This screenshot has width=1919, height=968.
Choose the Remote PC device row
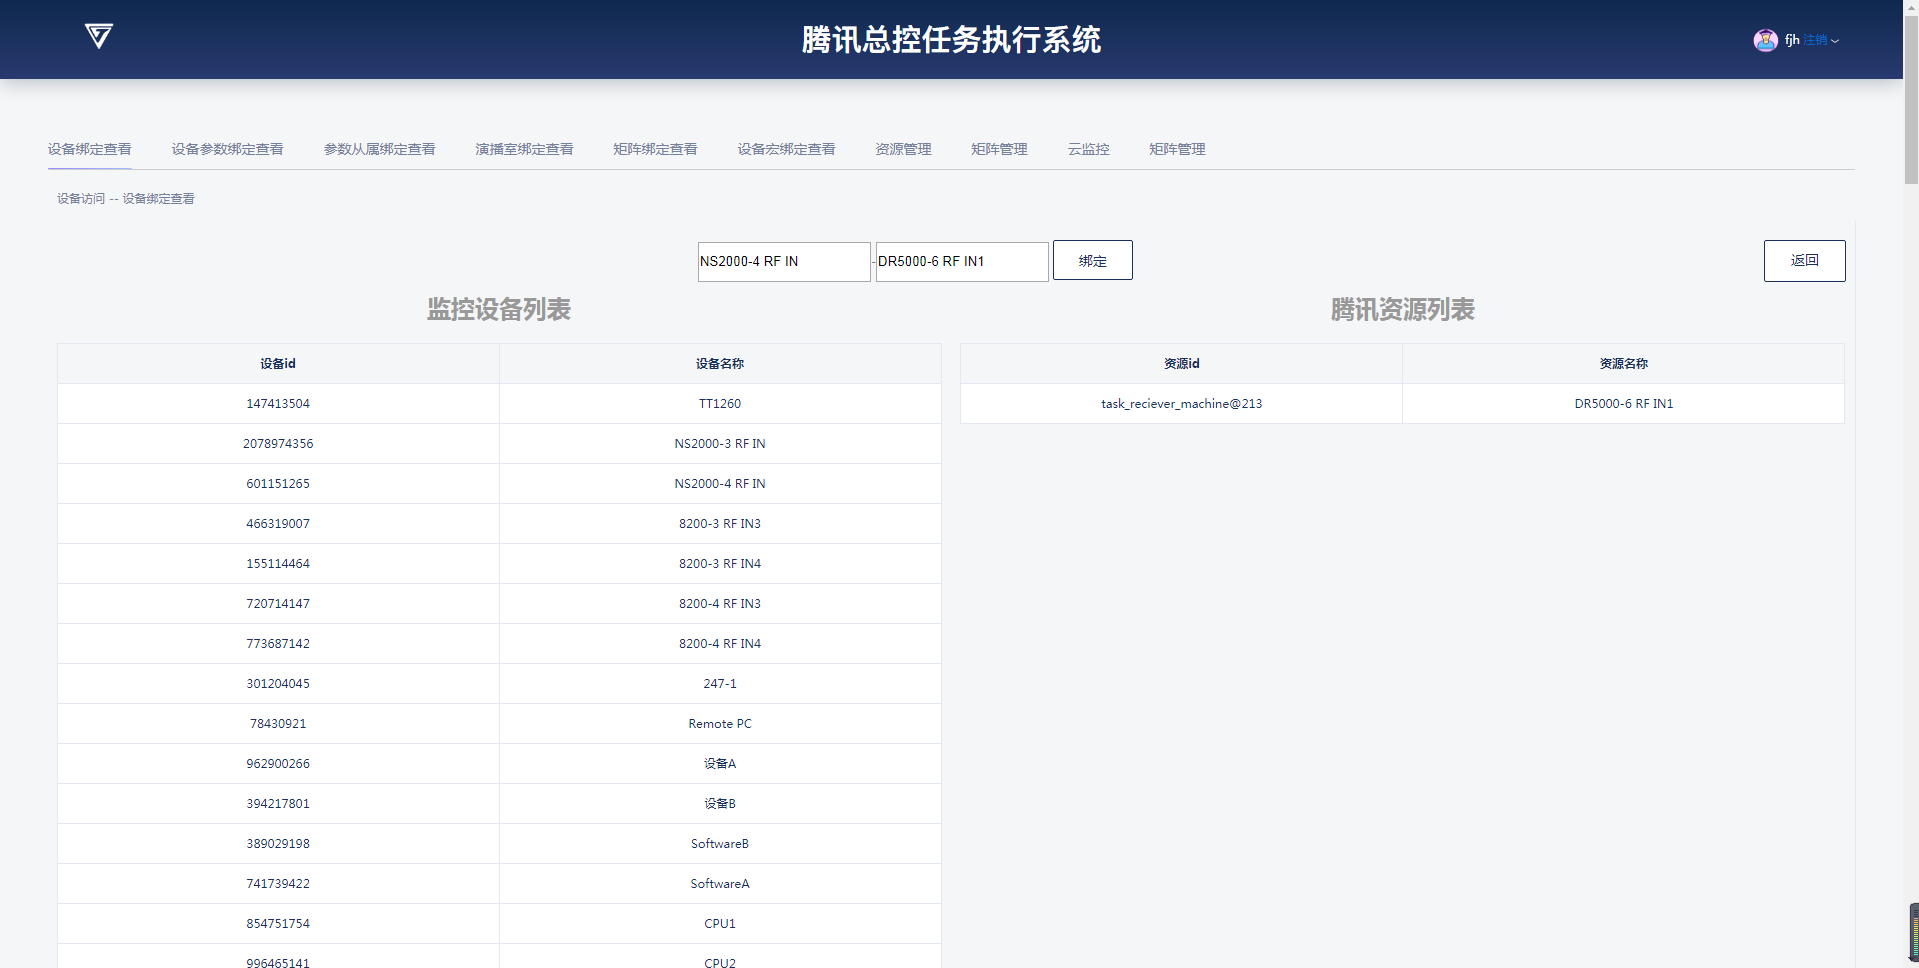tap(719, 724)
